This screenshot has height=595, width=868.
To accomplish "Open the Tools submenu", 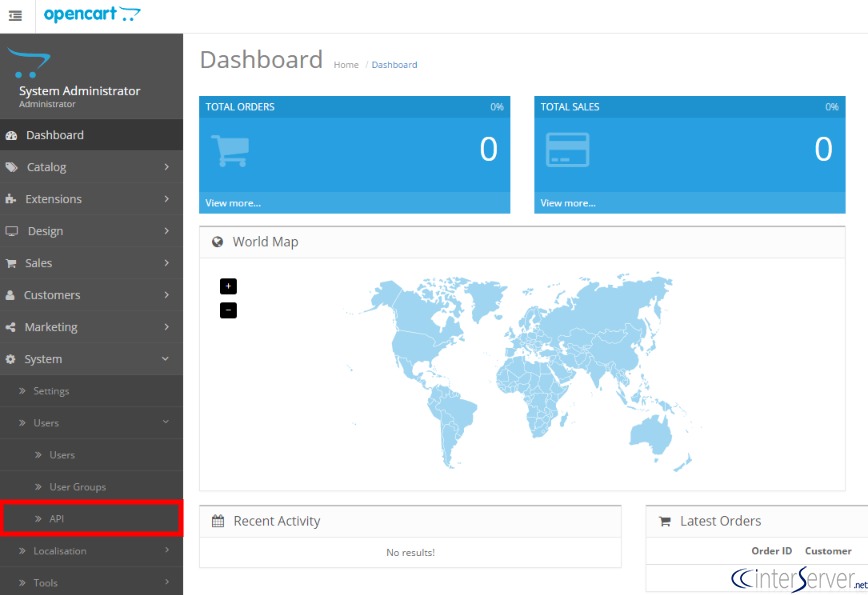I will coord(91,582).
